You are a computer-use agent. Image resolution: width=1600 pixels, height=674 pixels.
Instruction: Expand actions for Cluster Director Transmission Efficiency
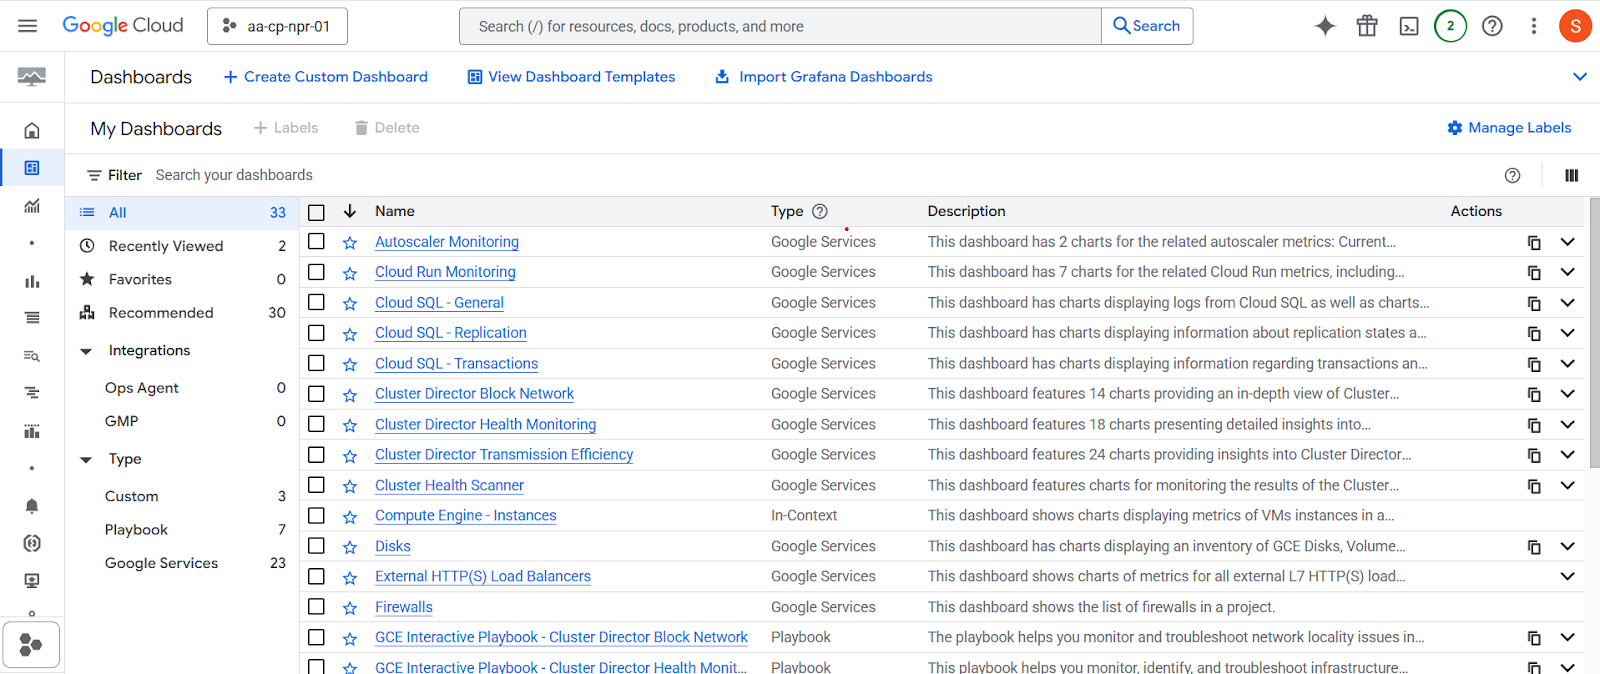pyautogui.click(x=1567, y=455)
